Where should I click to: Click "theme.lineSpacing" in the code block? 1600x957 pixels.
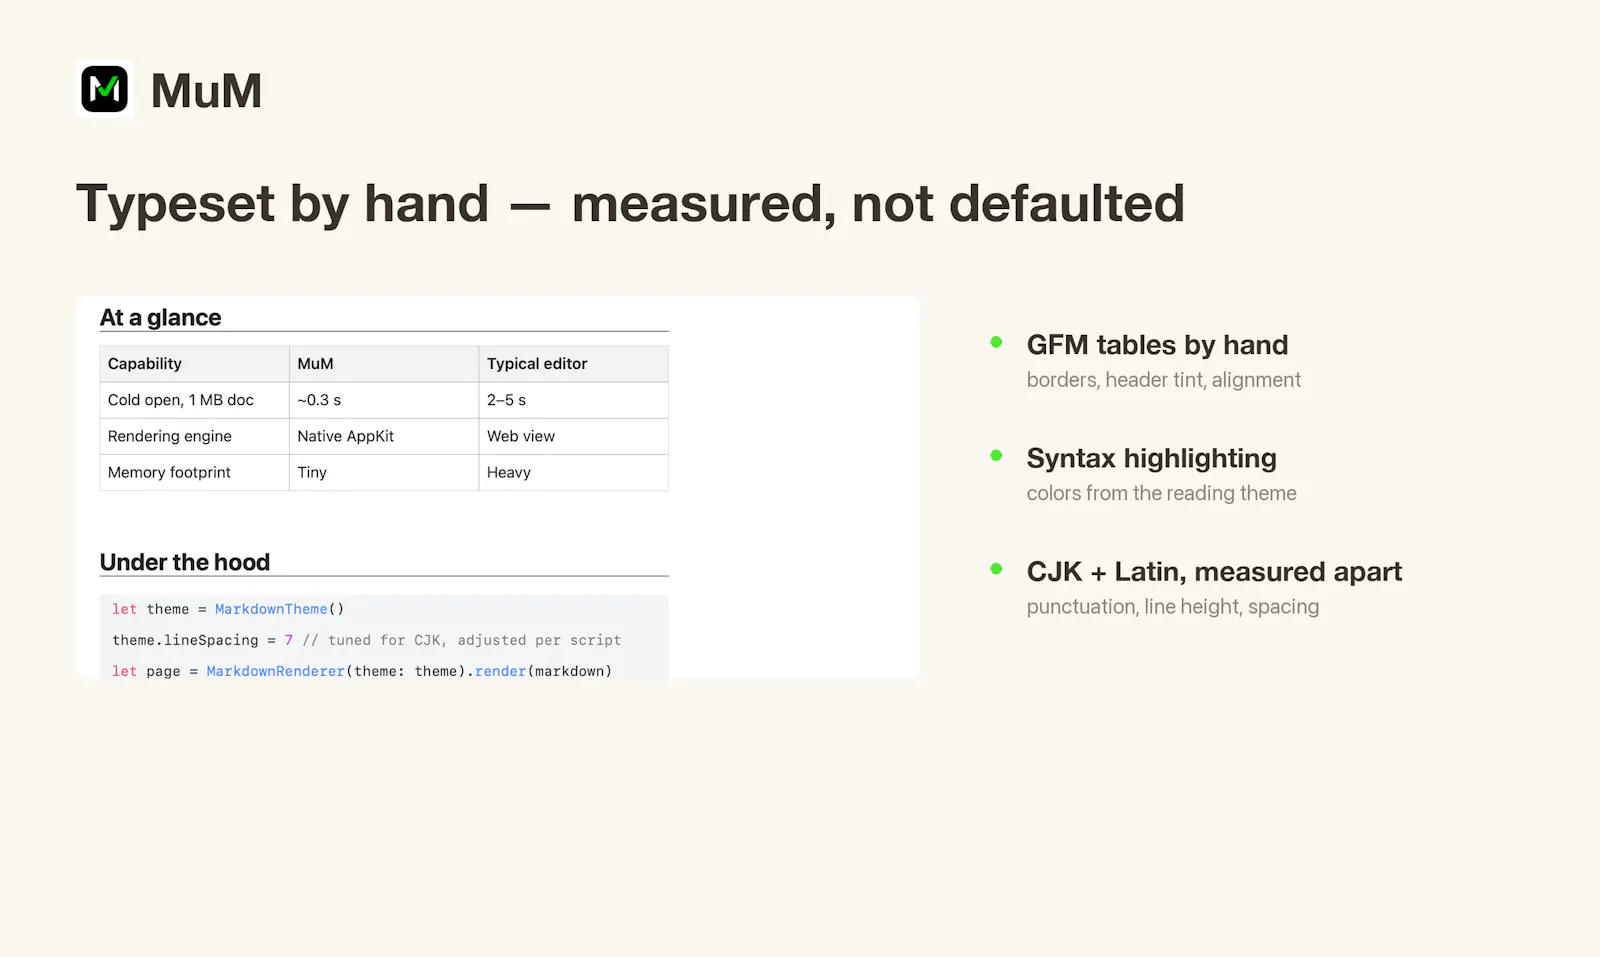pos(185,640)
